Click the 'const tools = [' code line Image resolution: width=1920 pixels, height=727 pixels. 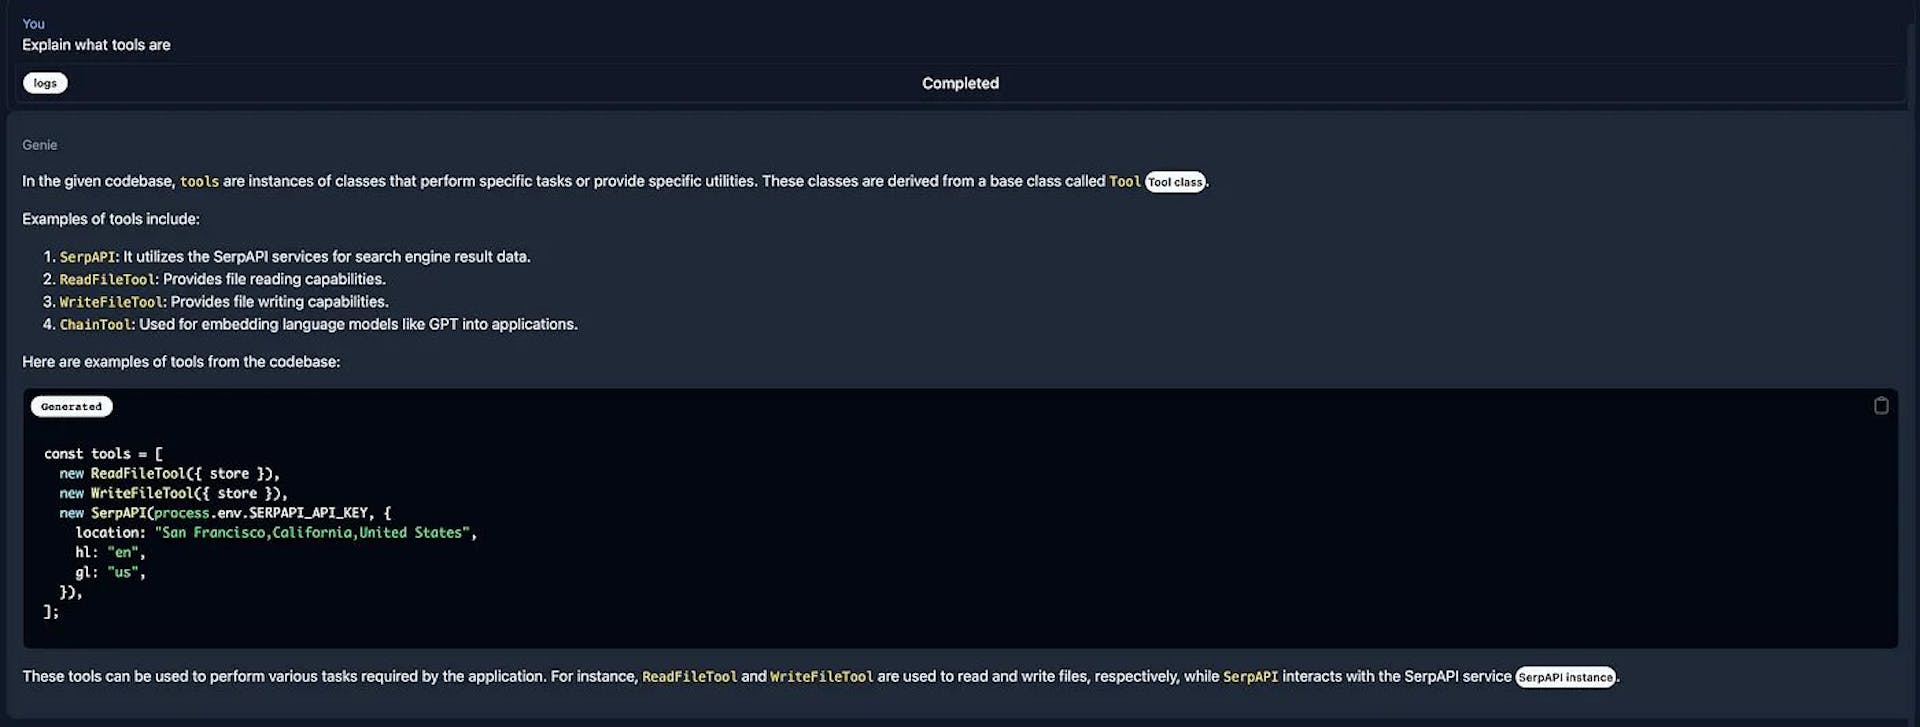(x=103, y=454)
